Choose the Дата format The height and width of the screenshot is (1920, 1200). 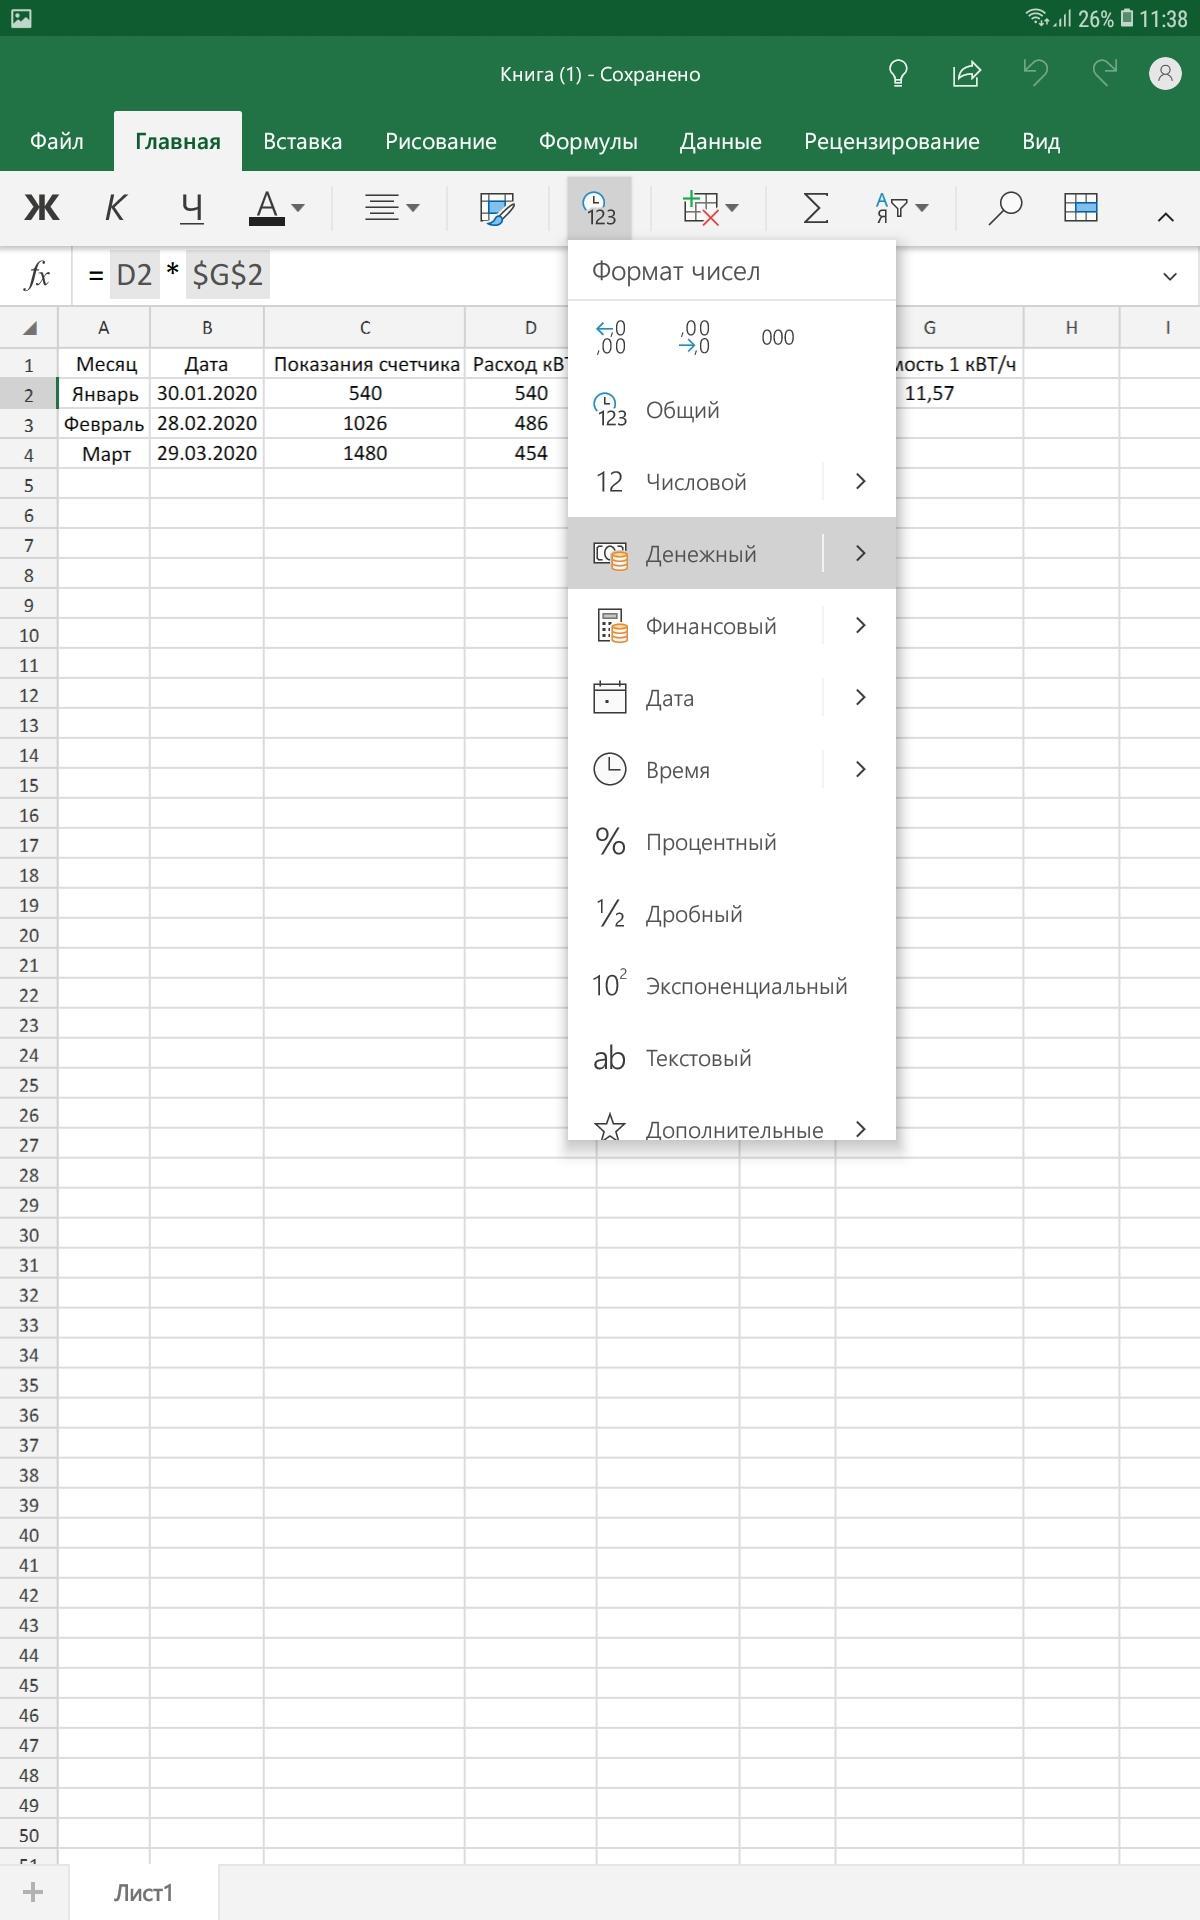pos(695,698)
